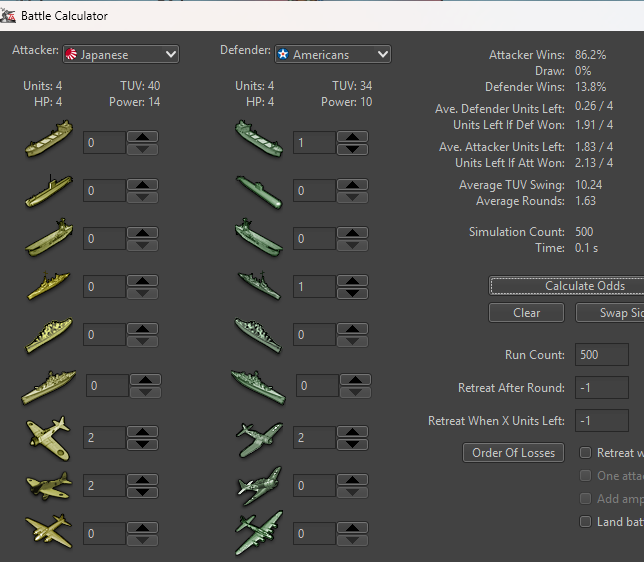Increase Japanese strategic bomber count
Image resolution: width=644 pixels, height=562 pixels.
[143, 528]
